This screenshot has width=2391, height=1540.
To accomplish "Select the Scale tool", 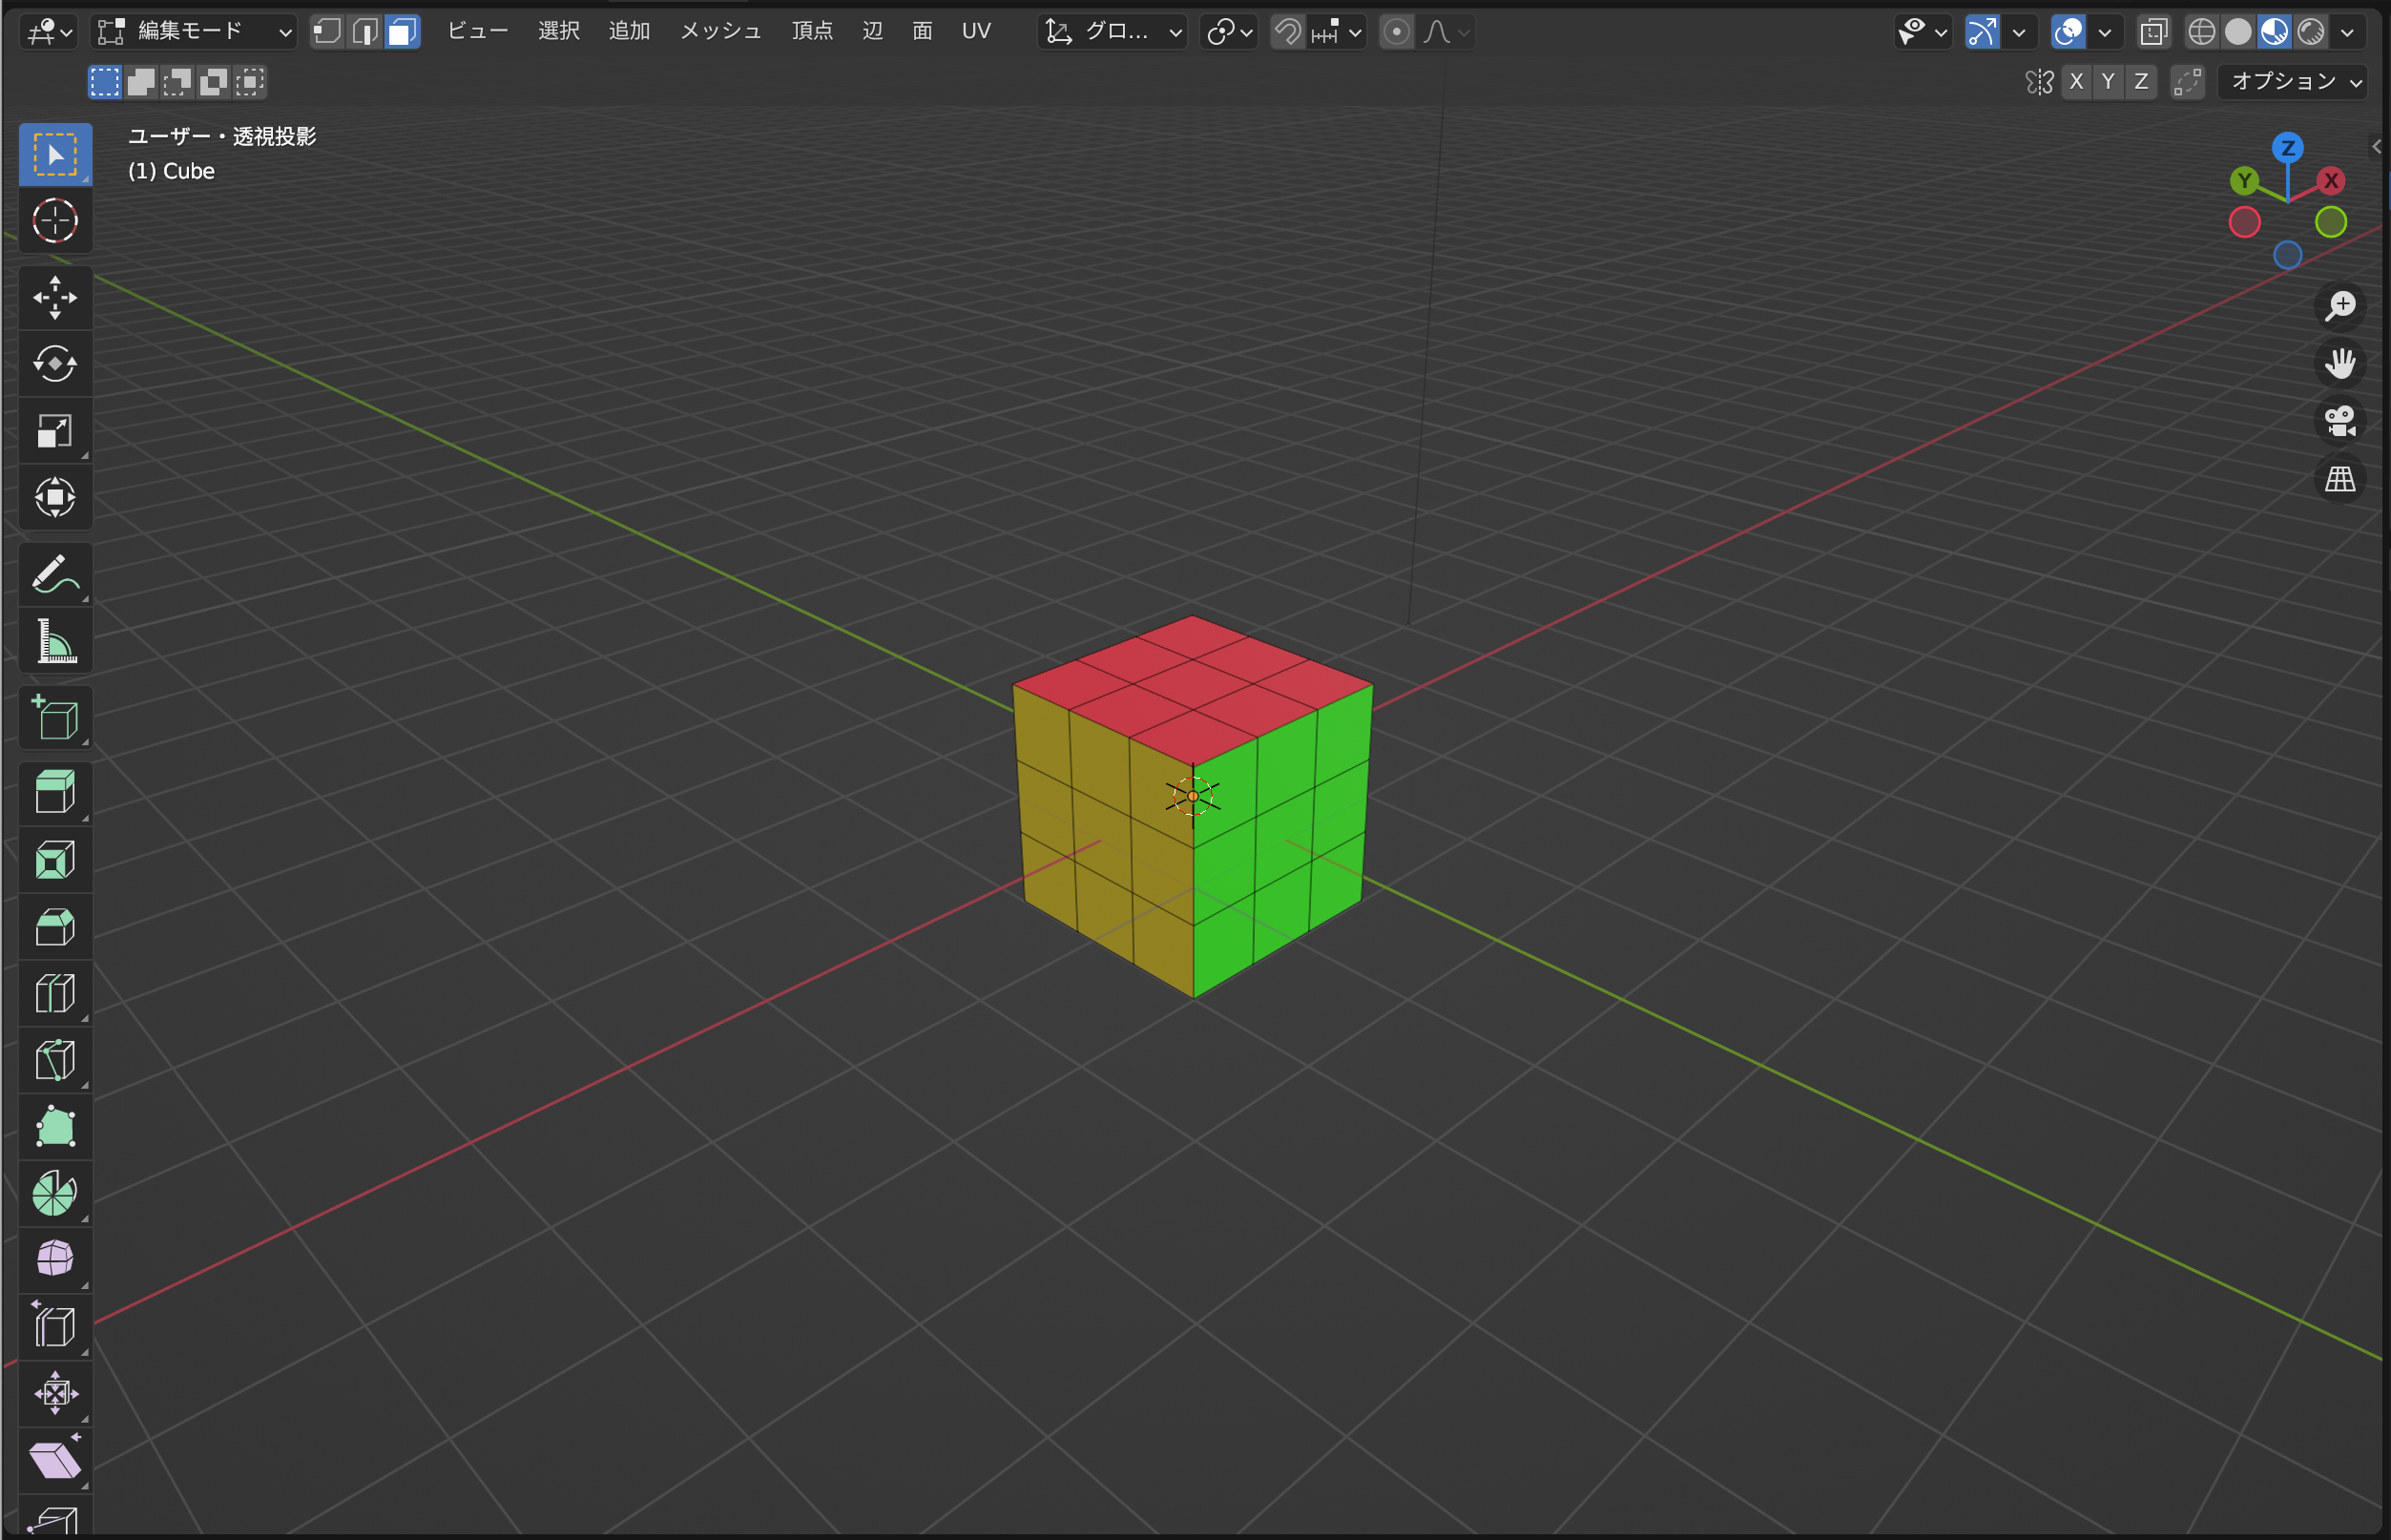I will click(x=55, y=430).
